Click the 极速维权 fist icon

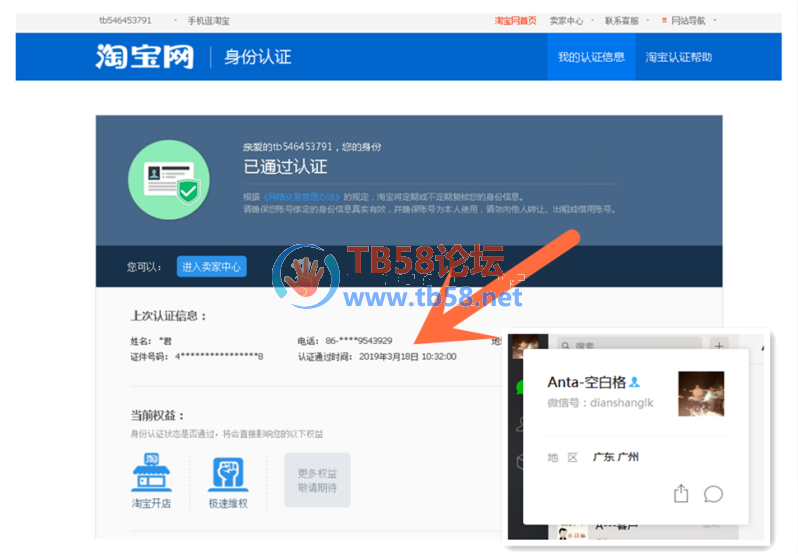pos(227,470)
